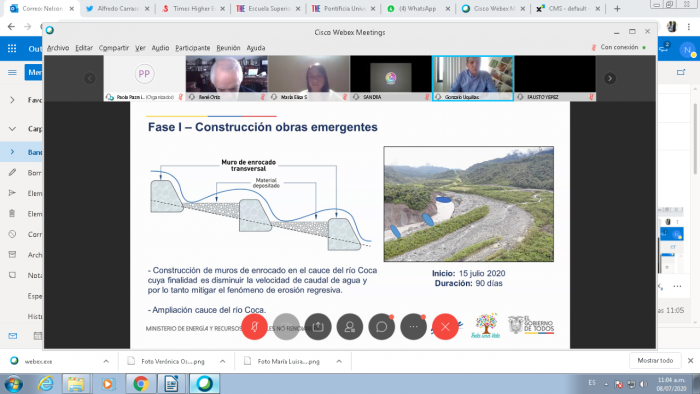Collapse Carpetas folder group in Outlook
The image size is (700, 394).
click(x=12, y=129)
